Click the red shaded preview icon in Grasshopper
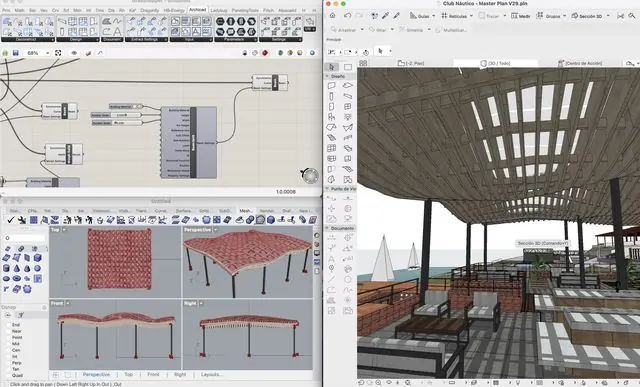Image resolution: width=640 pixels, height=387 pixels. point(266,53)
